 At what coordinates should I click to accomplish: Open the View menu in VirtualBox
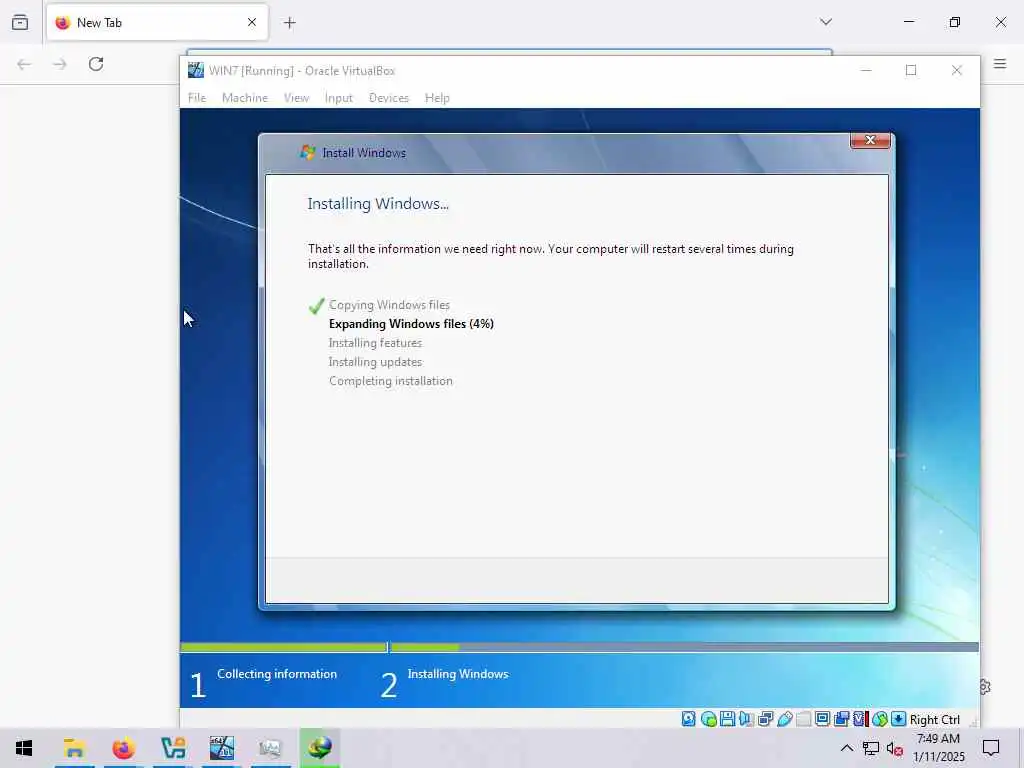tap(296, 98)
